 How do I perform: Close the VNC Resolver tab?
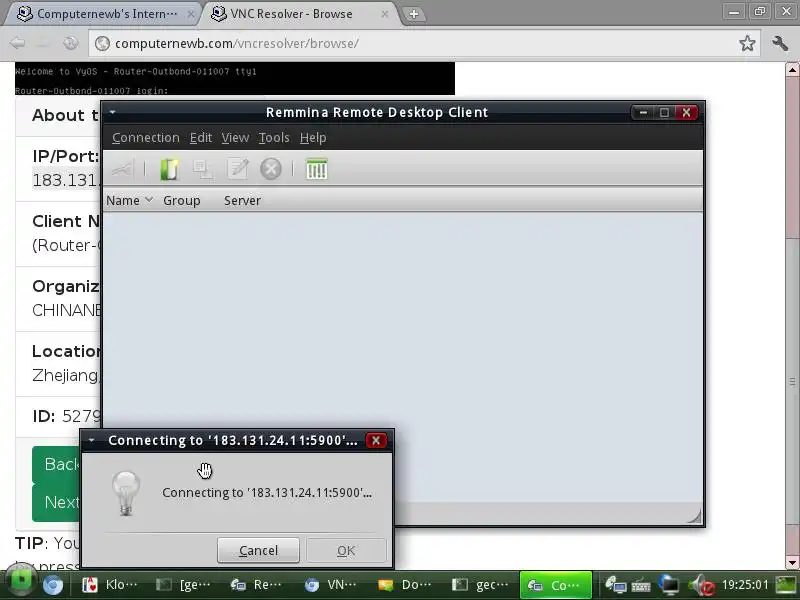385,14
